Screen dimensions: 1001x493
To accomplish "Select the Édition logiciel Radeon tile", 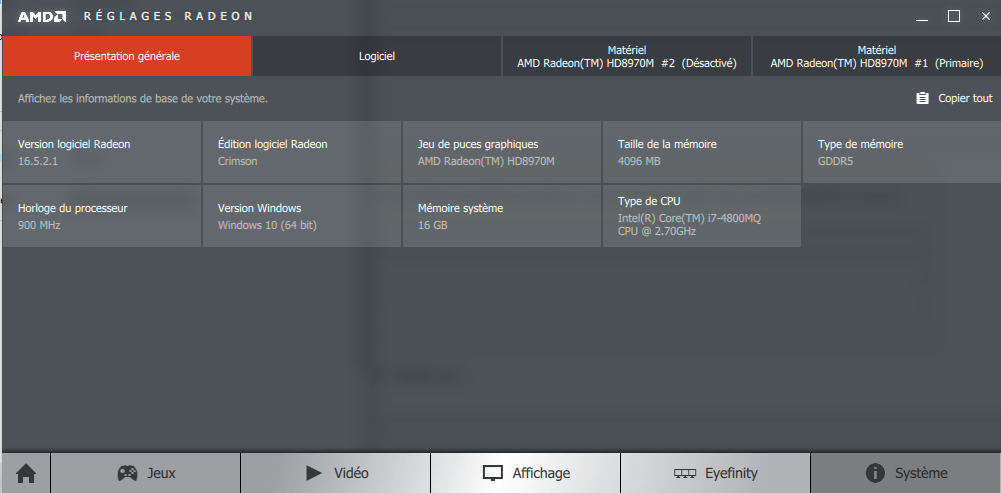I will click(302, 152).
